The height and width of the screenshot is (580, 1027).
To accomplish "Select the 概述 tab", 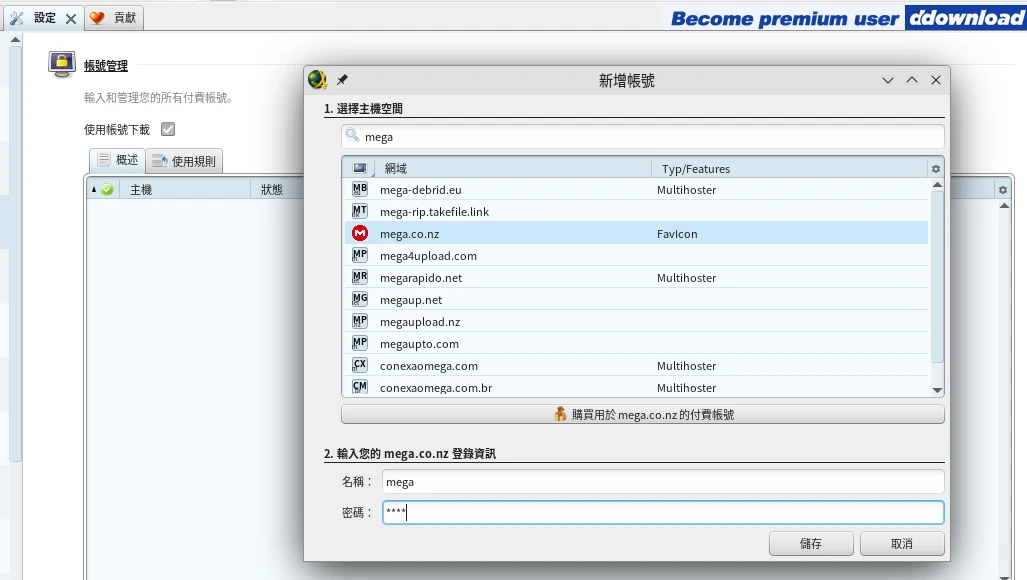I will tap(118, 160).
